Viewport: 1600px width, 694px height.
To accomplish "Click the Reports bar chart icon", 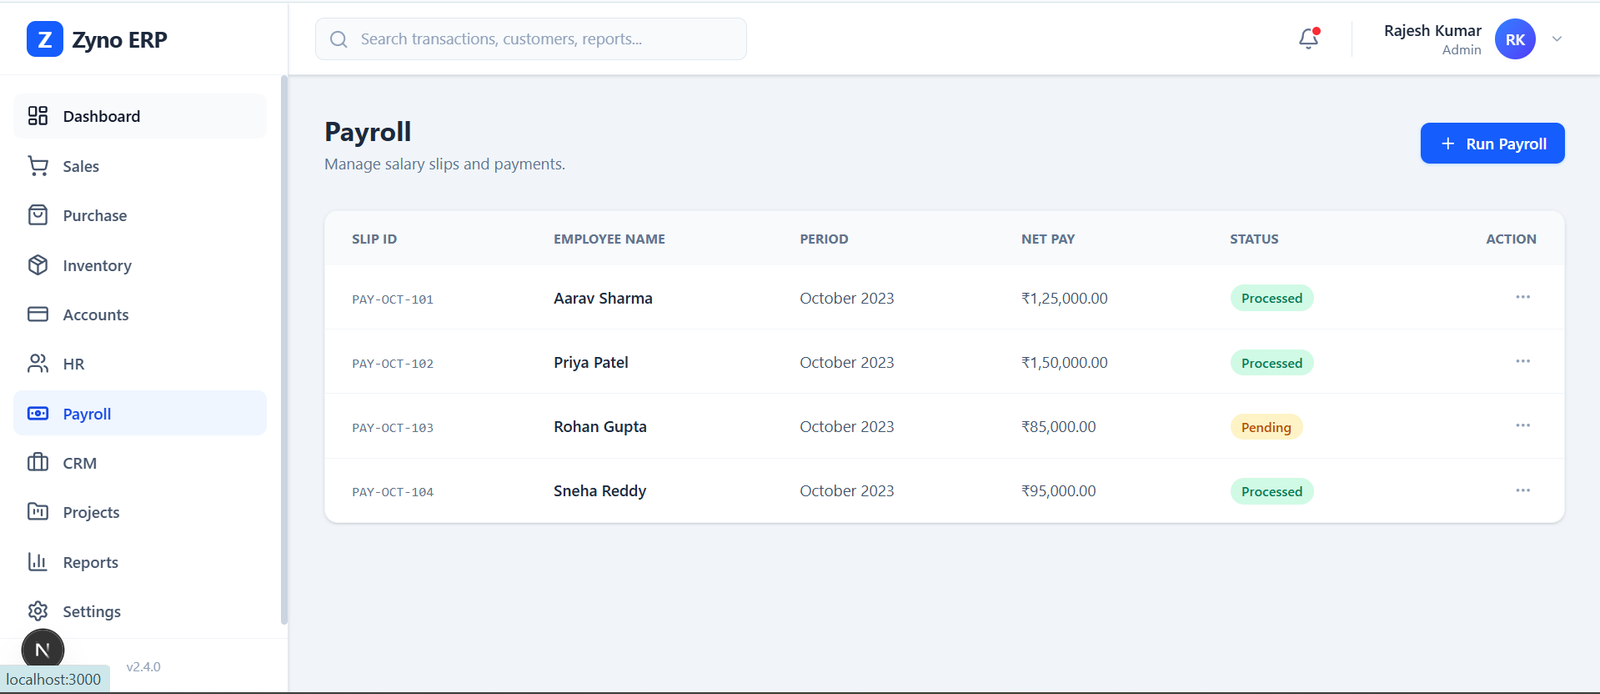I will [x=38, y=562].
